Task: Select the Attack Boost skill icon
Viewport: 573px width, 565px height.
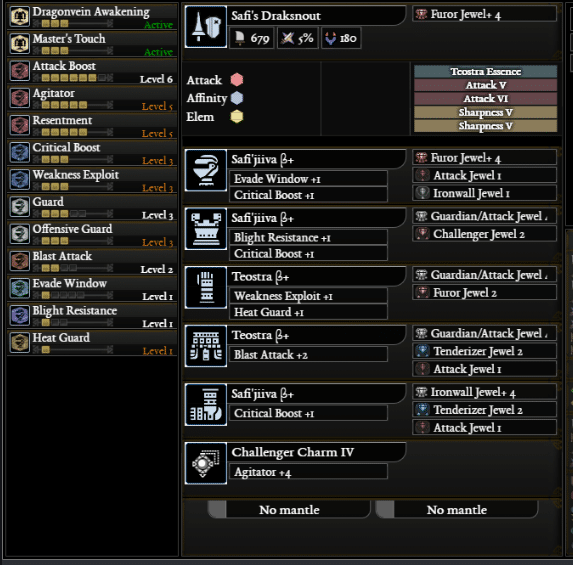Action: [x=20, y=71]
